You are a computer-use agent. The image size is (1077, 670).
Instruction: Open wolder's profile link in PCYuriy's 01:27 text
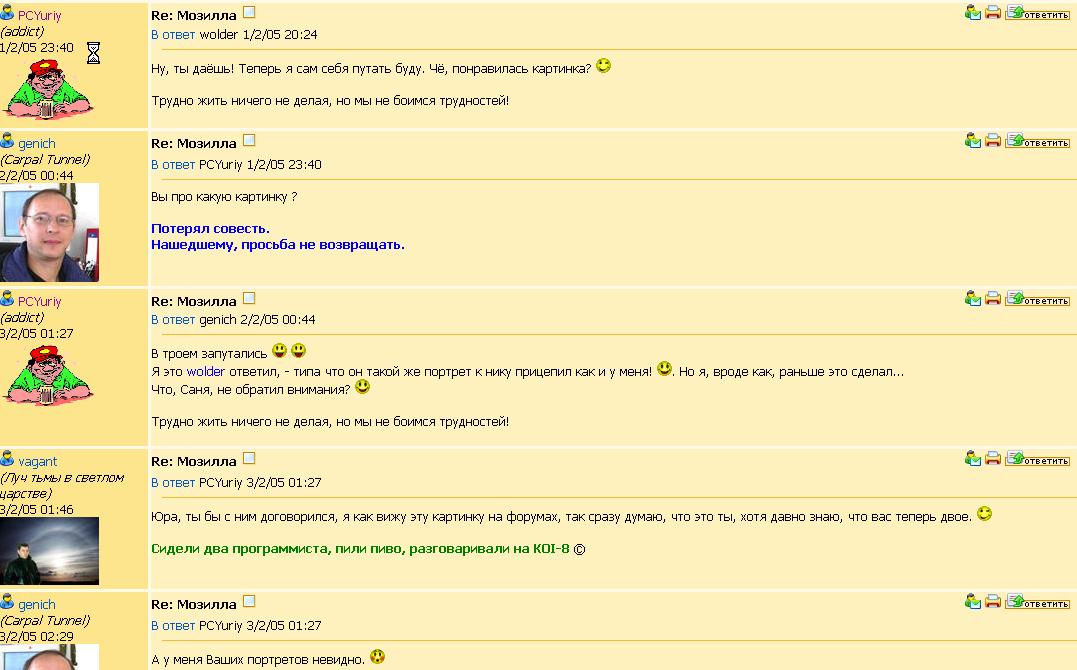(x=205, y=372)
